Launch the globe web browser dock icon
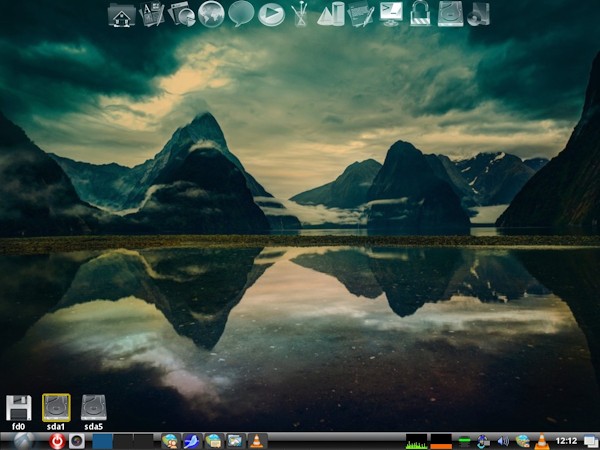Viewport: 600px width, 450px height. [x=211, y=14]
